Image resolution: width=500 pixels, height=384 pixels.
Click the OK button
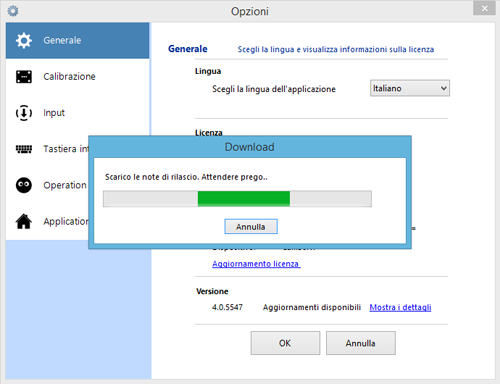pyautogui.click(x=285, y=343)
